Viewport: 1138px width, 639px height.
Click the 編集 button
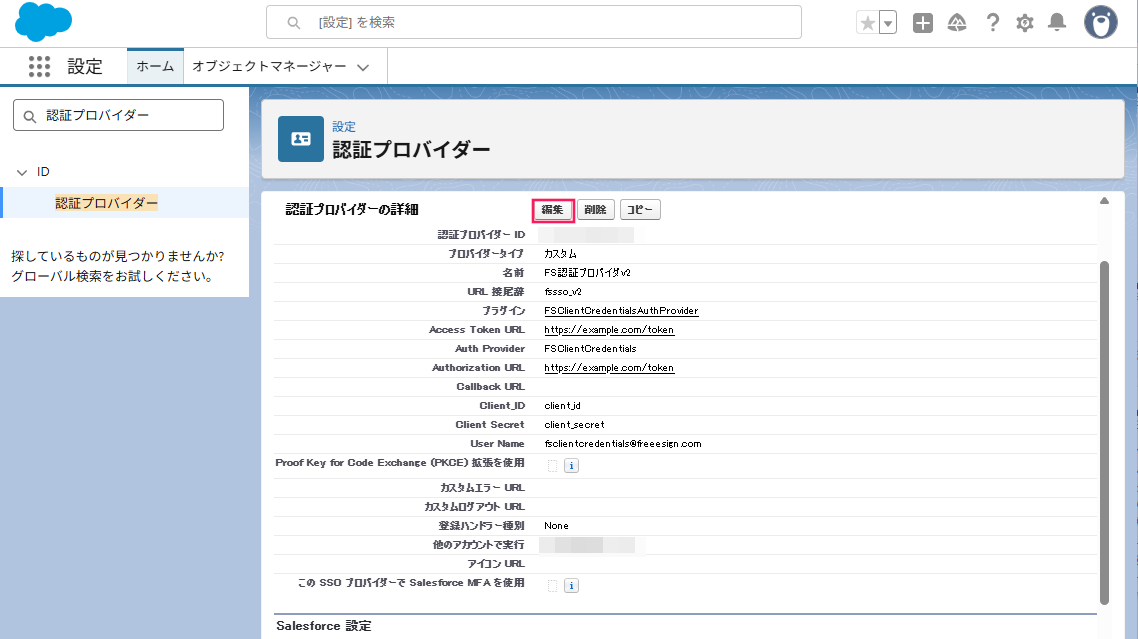[552, 210]
